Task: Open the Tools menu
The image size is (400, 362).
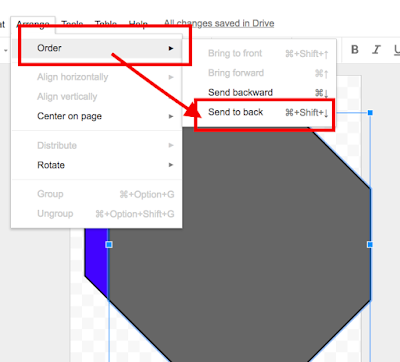Action: (x=72, y=24)
